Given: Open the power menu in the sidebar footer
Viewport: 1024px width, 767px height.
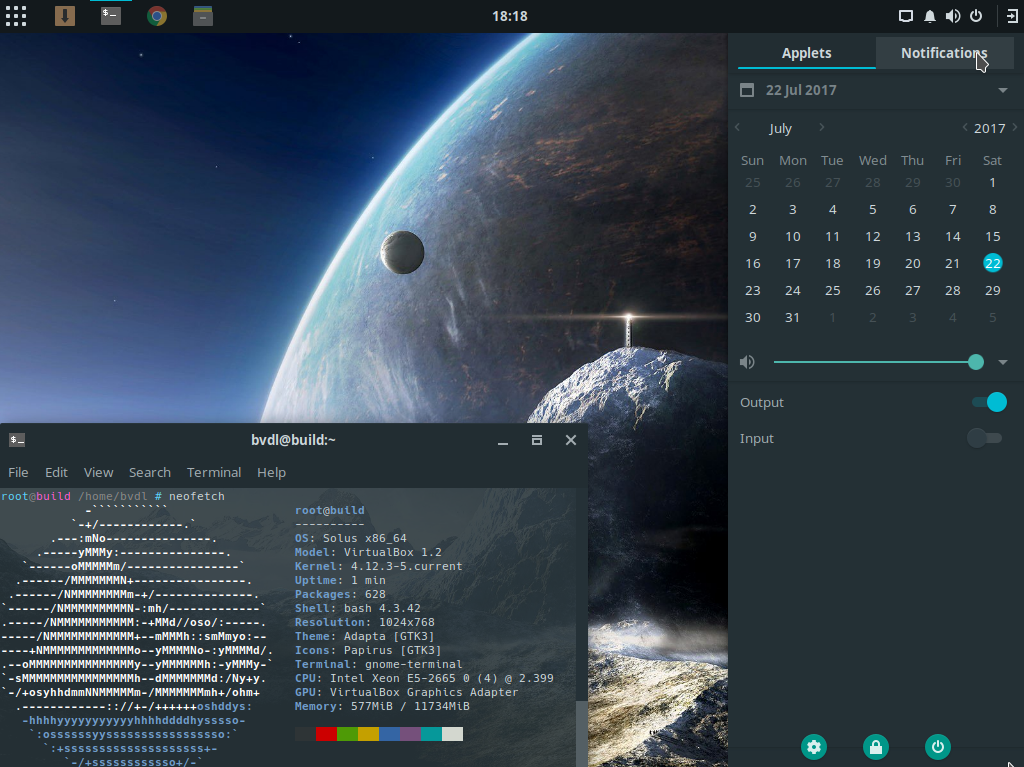Looking at the screenshot, I should [x=938, y=747].
